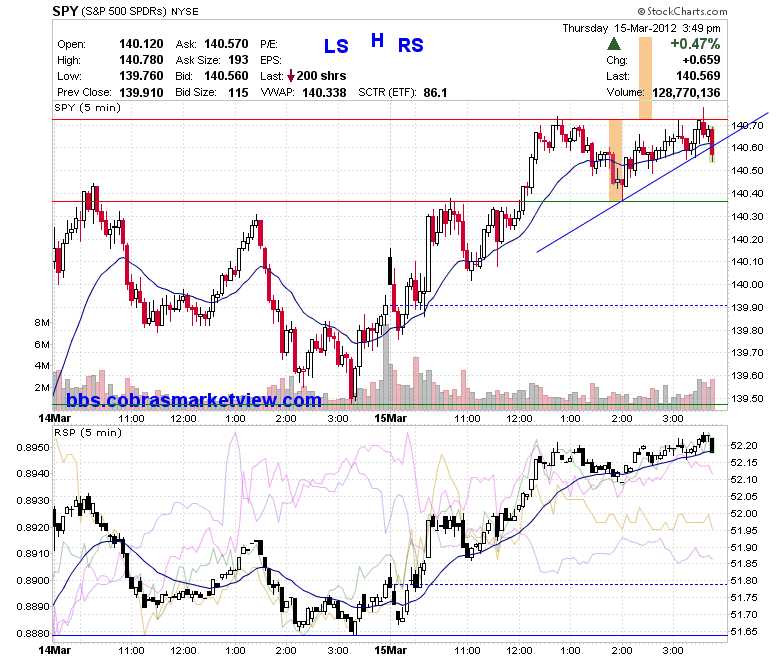The image size is (780, 659).
Task: Click the Open value 140.120
Action: click(x=141, y=44)
